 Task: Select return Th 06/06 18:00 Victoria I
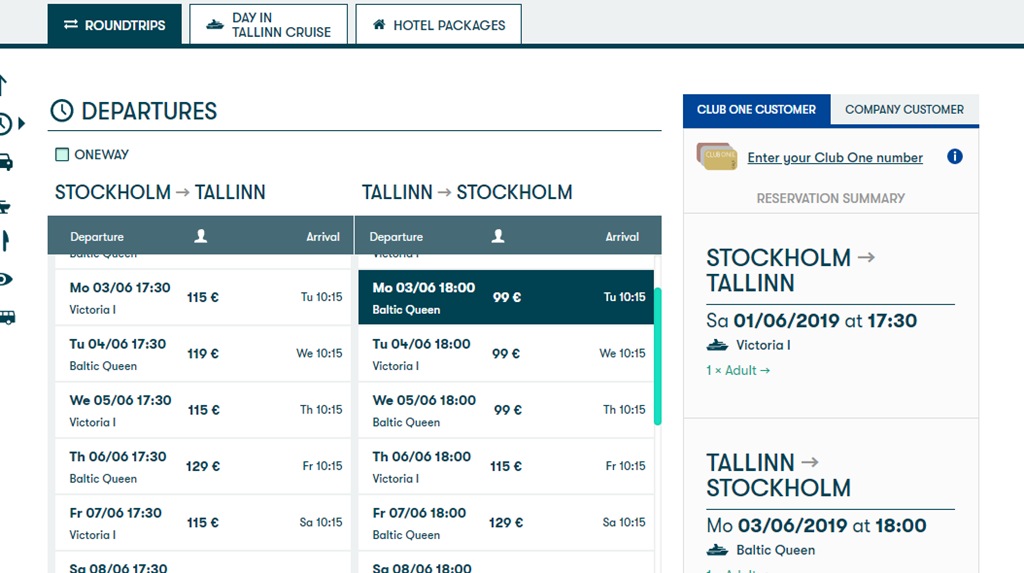point(506,466)
